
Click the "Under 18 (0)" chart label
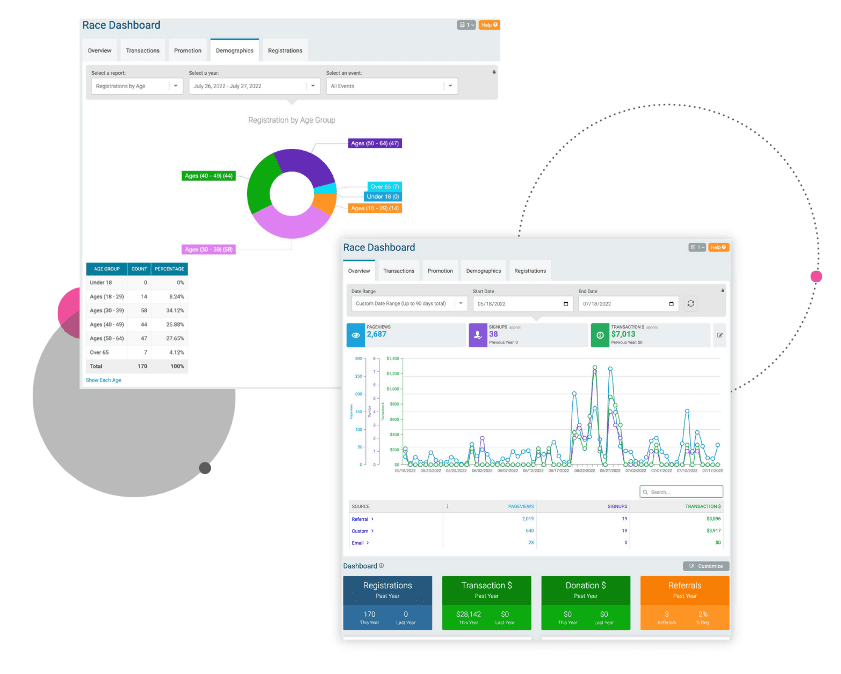coord(383,197)
